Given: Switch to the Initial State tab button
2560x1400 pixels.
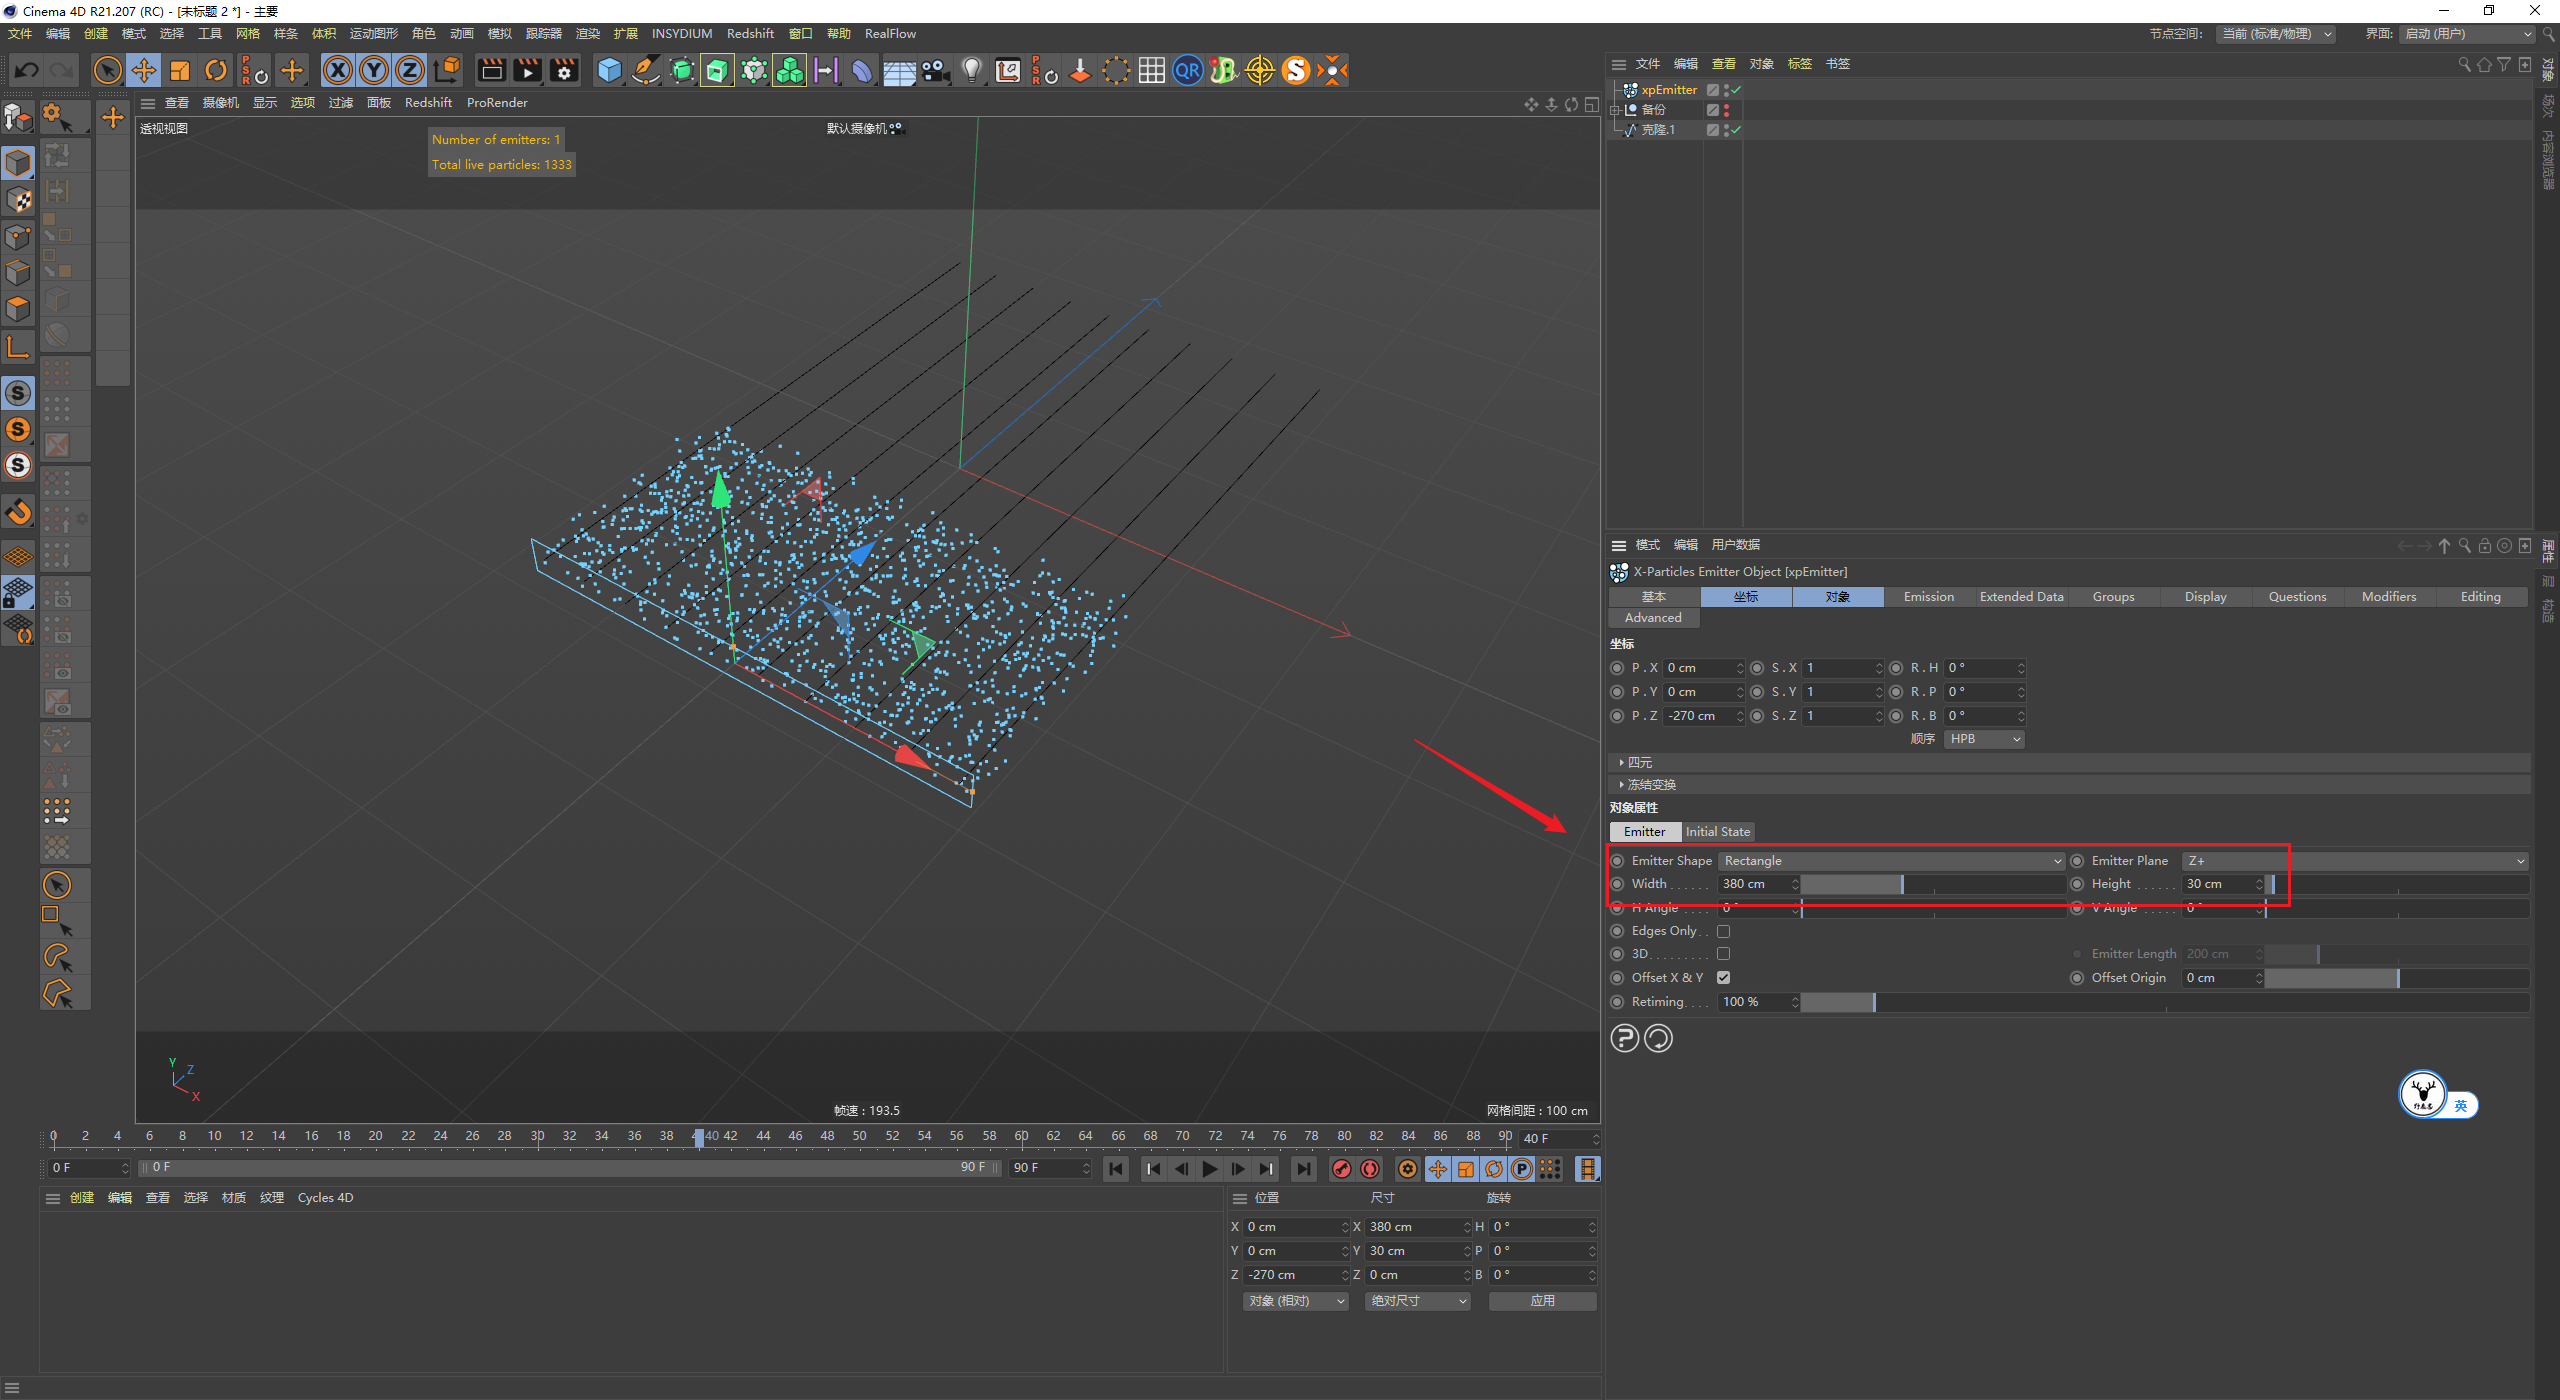Looking at the screenshot, I should [x=1717, y=832].
